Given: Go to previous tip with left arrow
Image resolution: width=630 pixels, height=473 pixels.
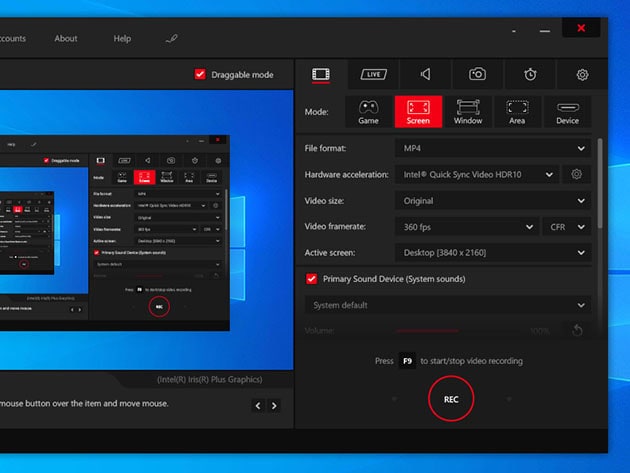Looking at the screenshot, I should click(x=258, y=406).
